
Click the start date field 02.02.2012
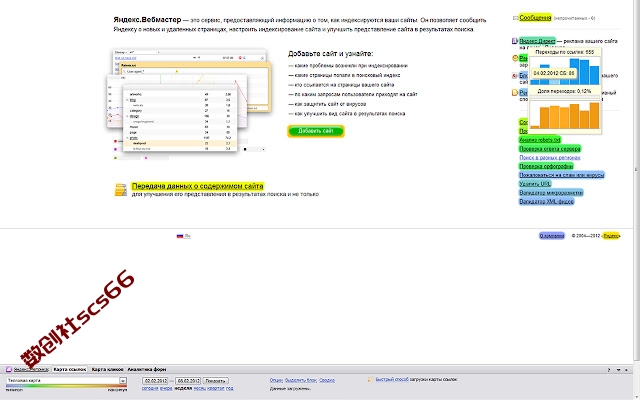(x=155, y=380)
